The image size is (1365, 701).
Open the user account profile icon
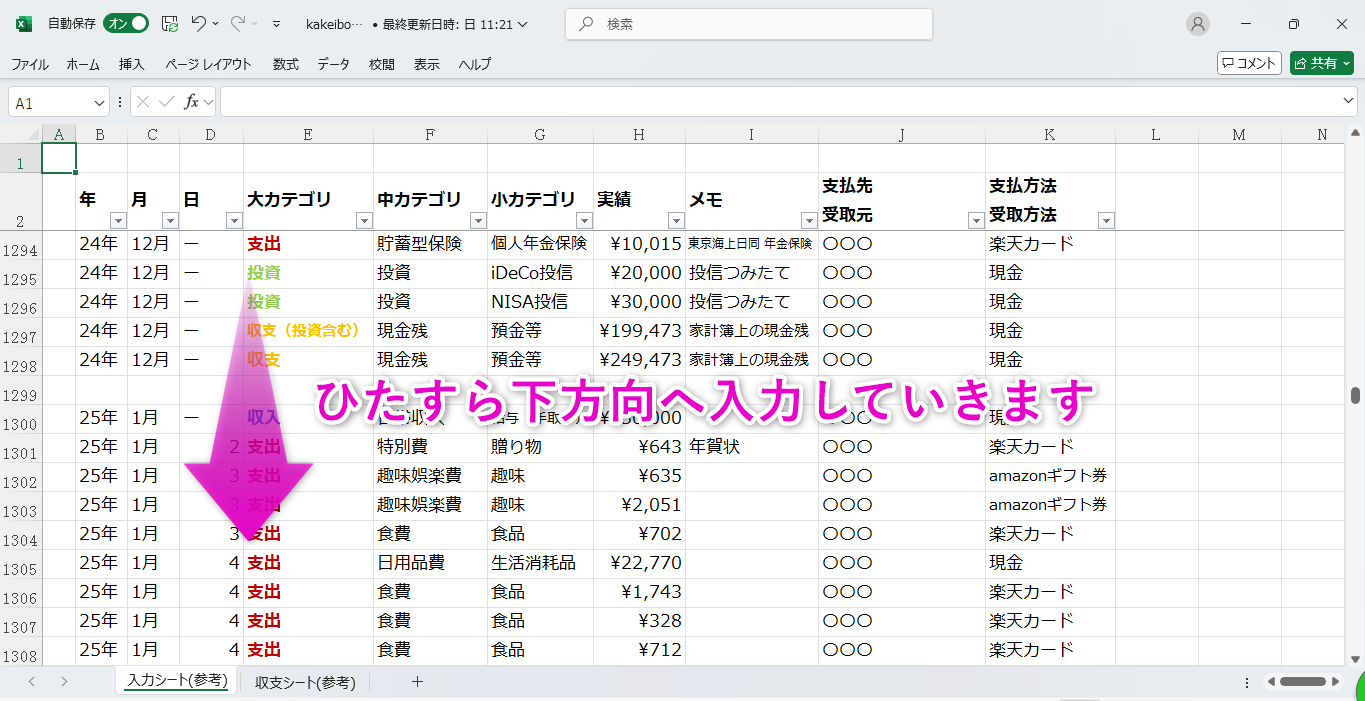click(1197, 24)
